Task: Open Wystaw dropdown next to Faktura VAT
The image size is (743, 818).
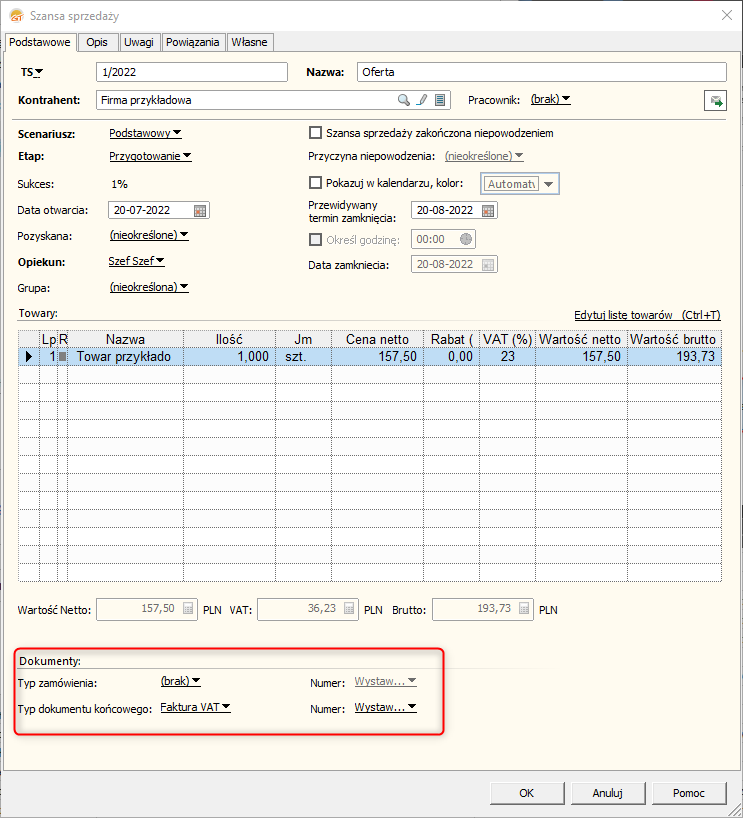Action: tap(386, 707)
